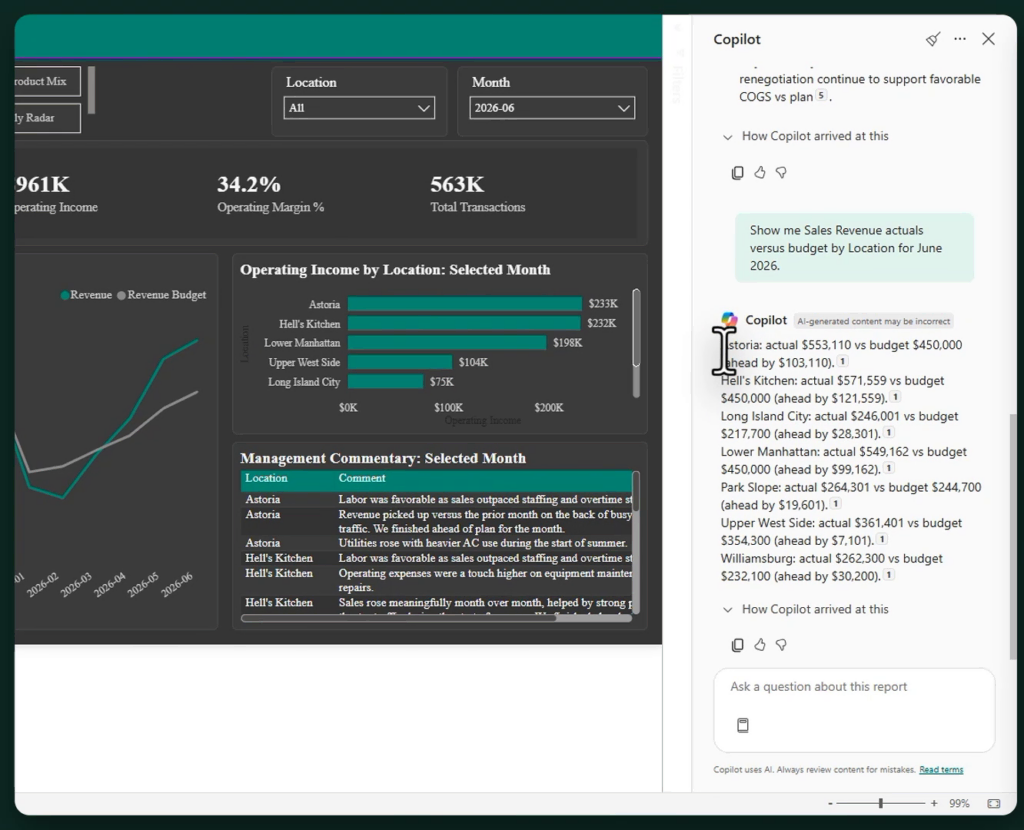This screenshot has width=1024, height=830.
Task: Open citation 1 after Astoria result
Action: pos(842,361)
